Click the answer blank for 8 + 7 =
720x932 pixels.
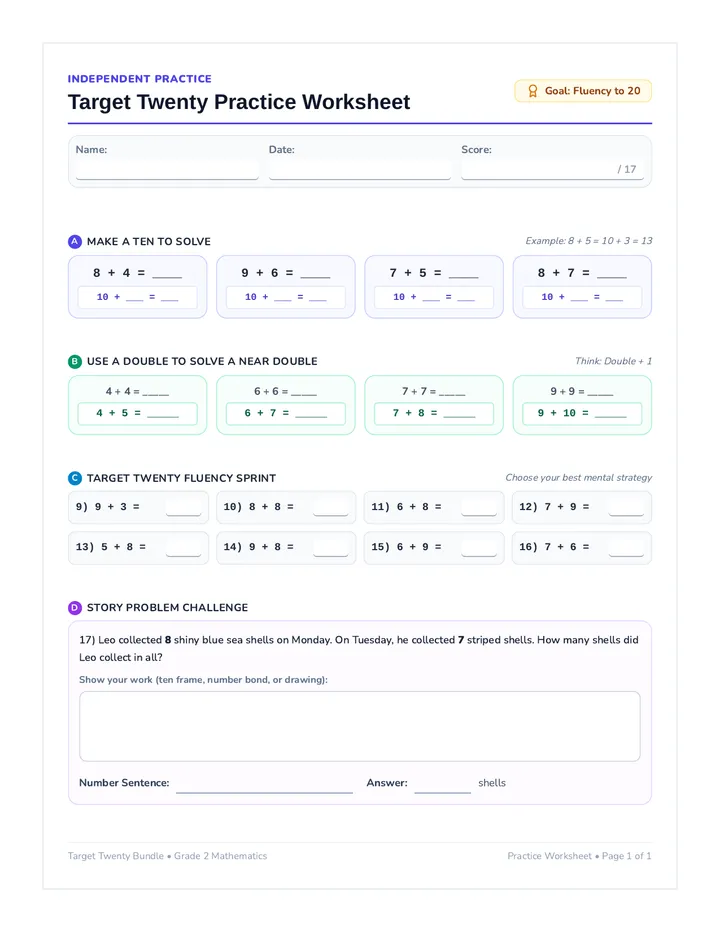click(x=612, y=275)
